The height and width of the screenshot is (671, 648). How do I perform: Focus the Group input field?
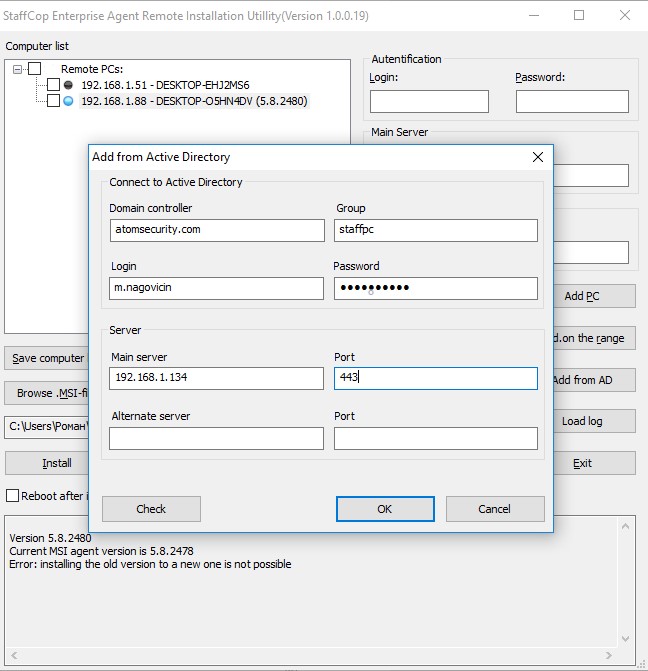click(x=435, y=230)
